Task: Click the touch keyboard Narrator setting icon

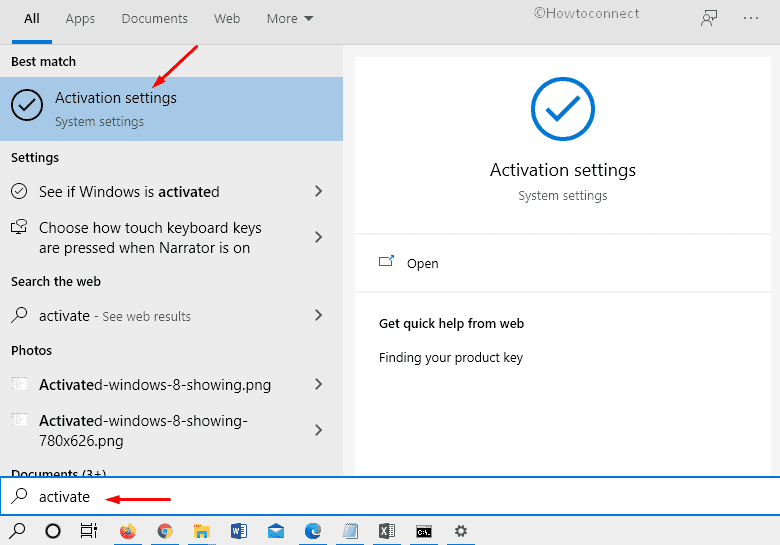Action: [19, 227]
